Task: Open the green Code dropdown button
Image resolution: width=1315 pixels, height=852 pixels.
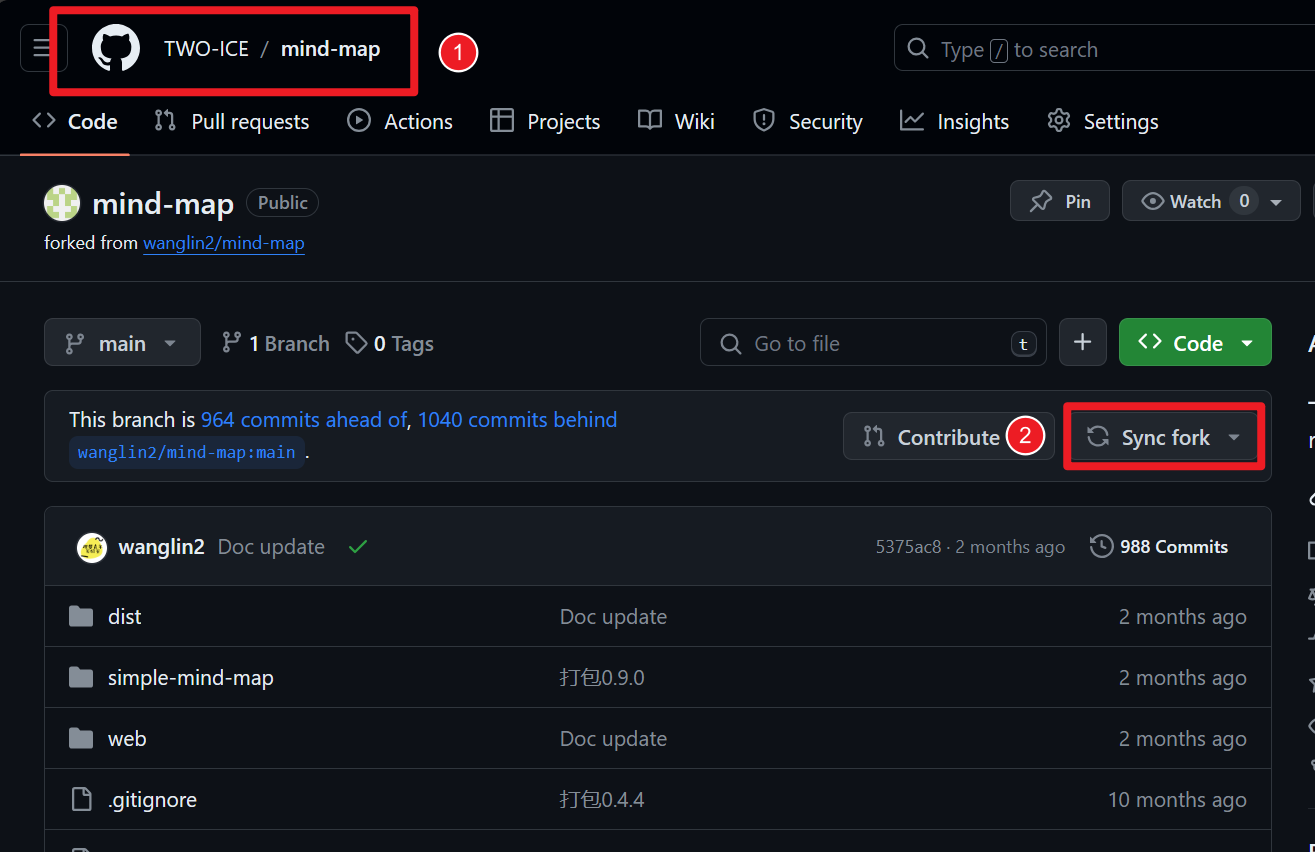Action: (x=1195, y=343)
